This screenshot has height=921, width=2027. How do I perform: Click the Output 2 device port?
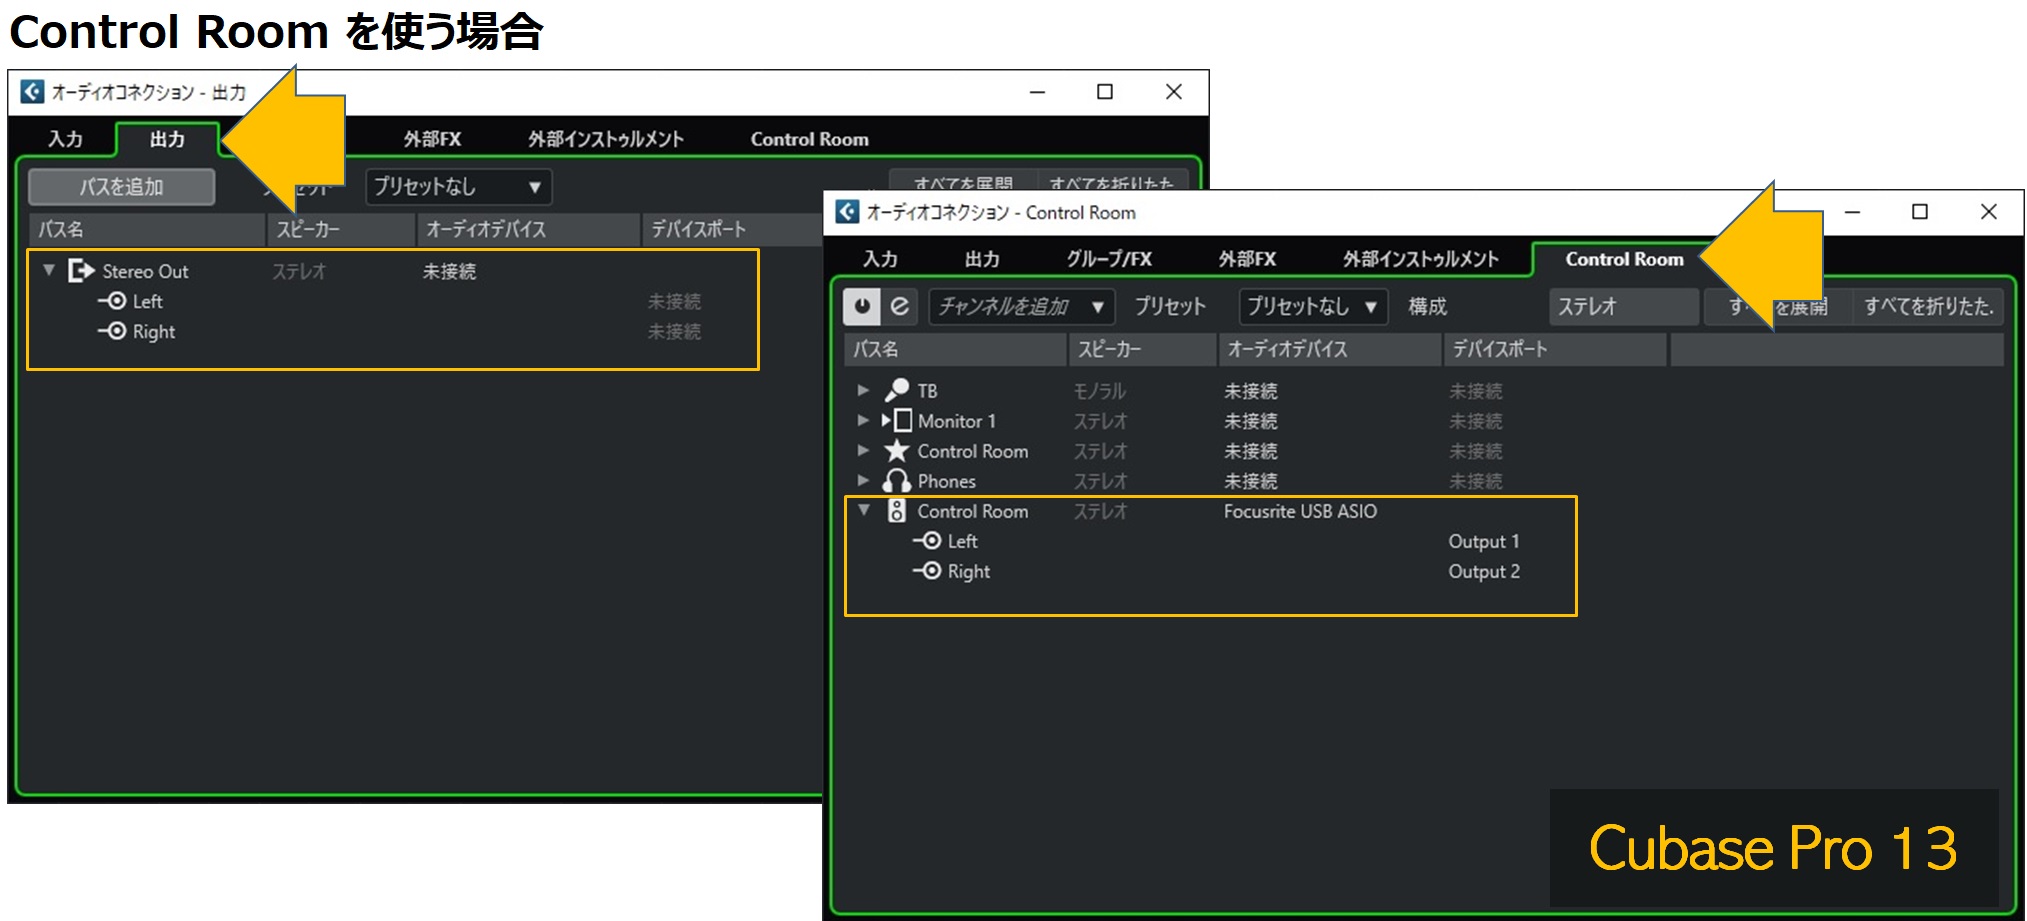(x=1484, y=571)
